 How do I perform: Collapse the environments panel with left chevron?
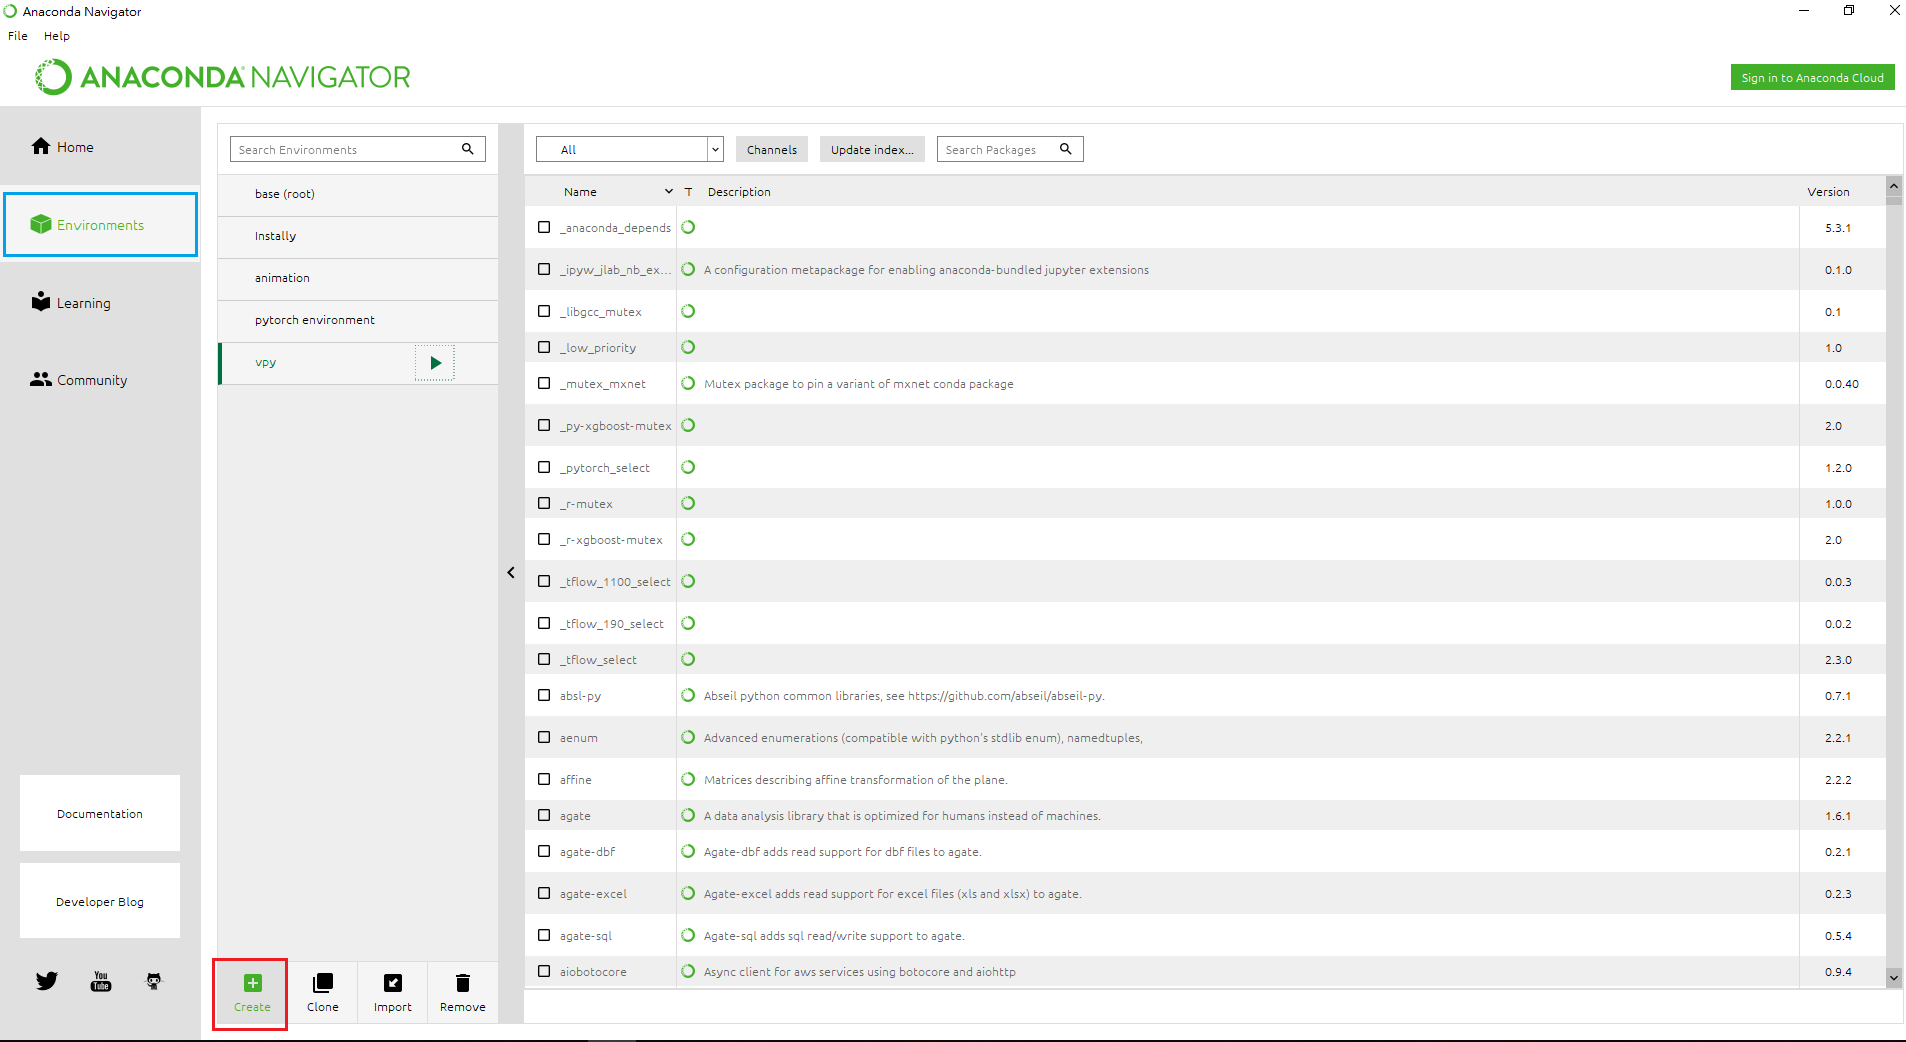point(511,573)
